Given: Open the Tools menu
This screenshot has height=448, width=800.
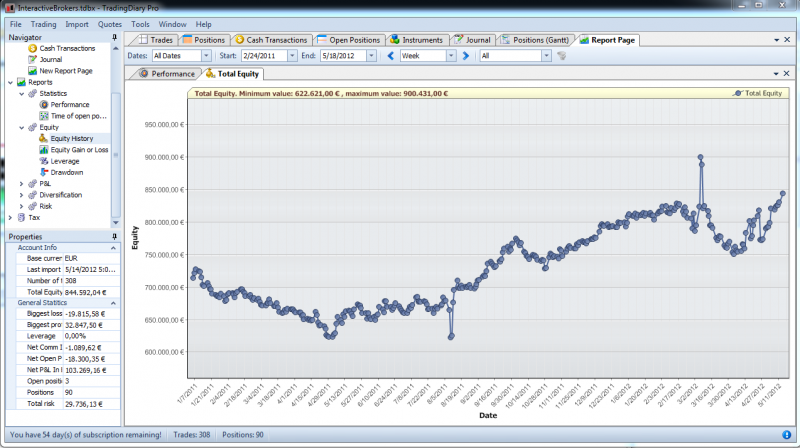Looking at the screenshot, I should [x=140, y=24].
